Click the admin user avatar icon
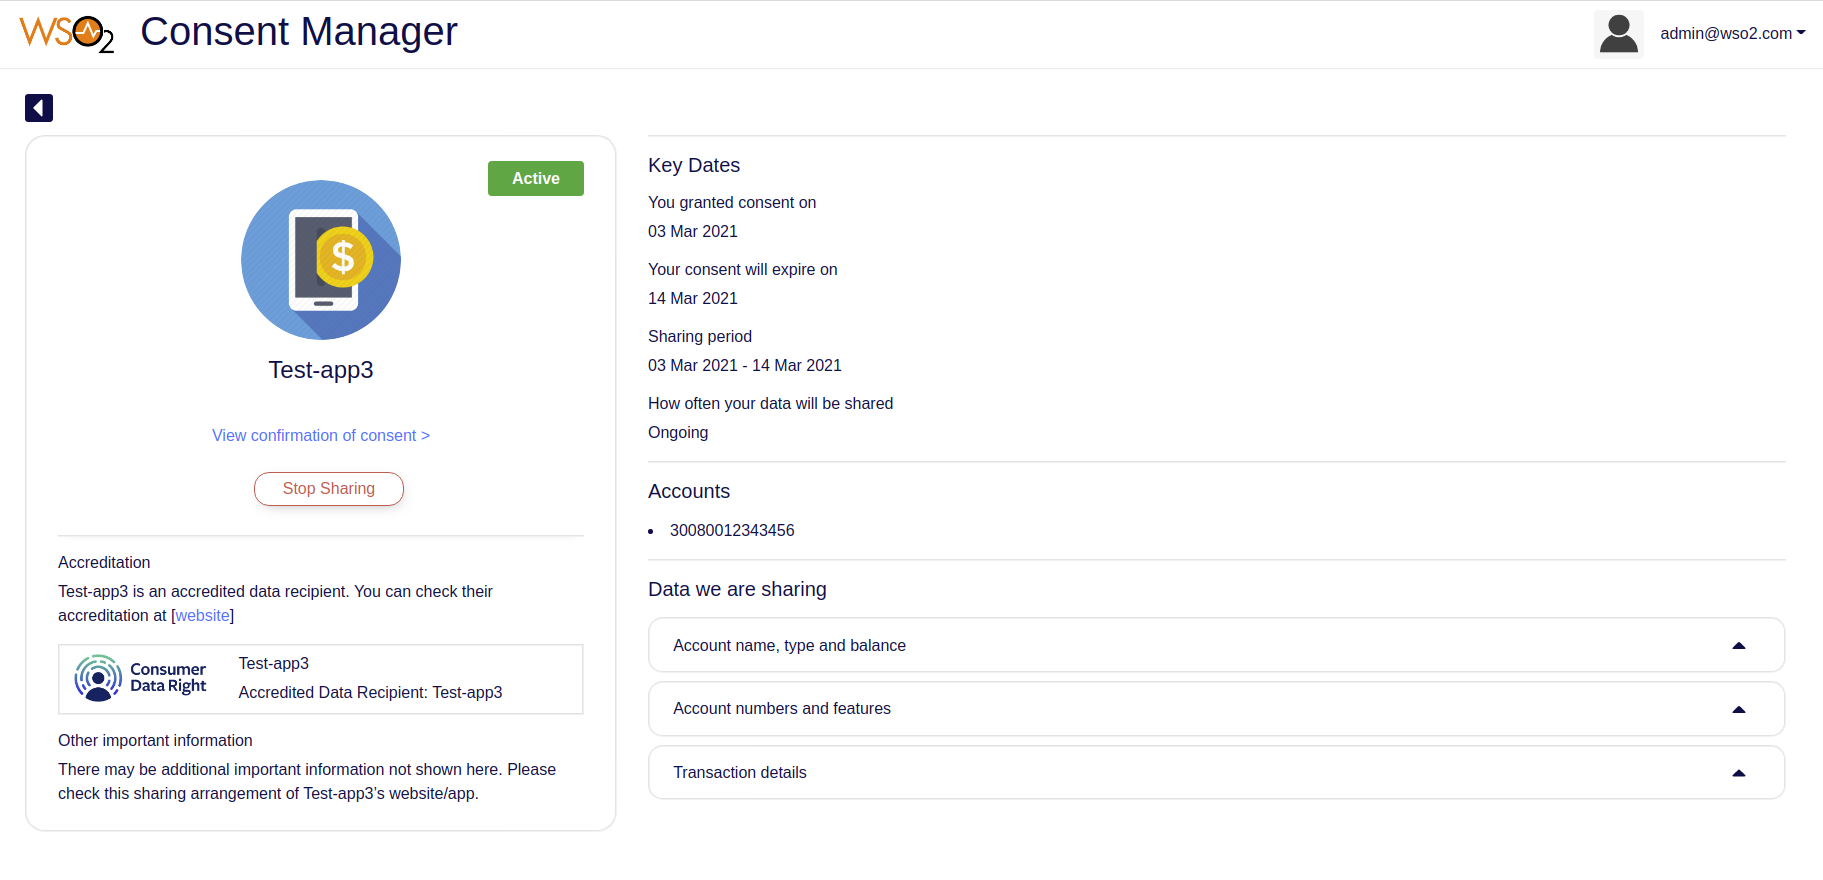The image size is (1823, 880). tap(1618, 34)
